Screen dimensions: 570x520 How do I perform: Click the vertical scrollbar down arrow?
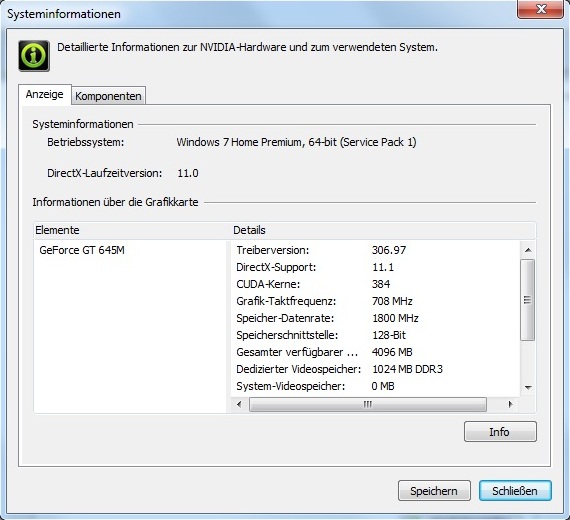(x=528, y=387)
